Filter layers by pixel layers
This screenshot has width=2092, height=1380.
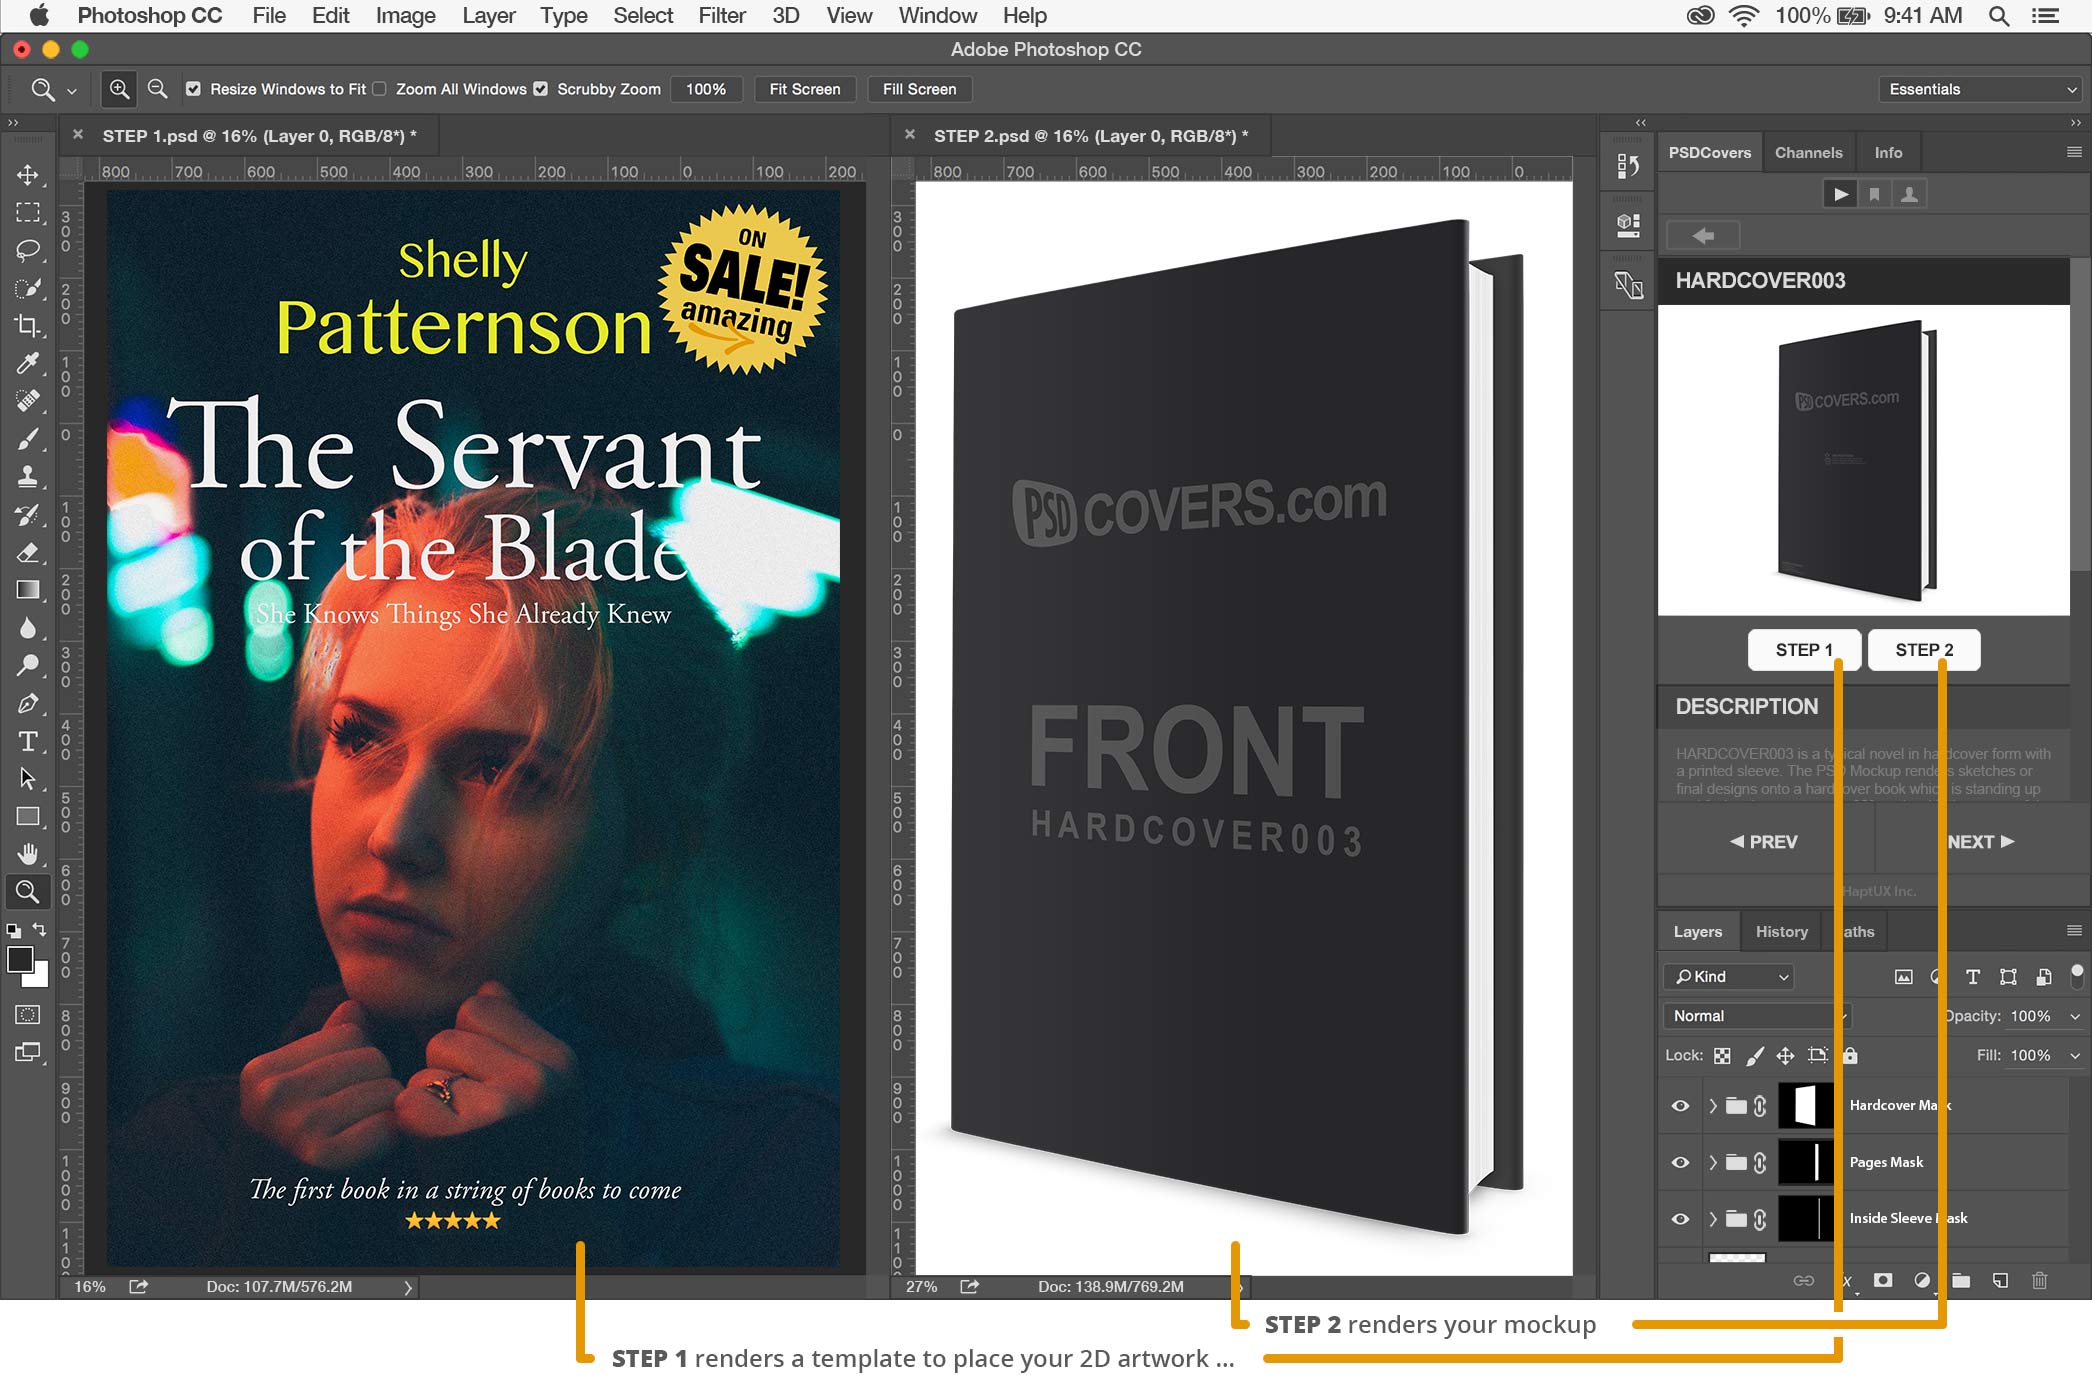pos(1903,977)
